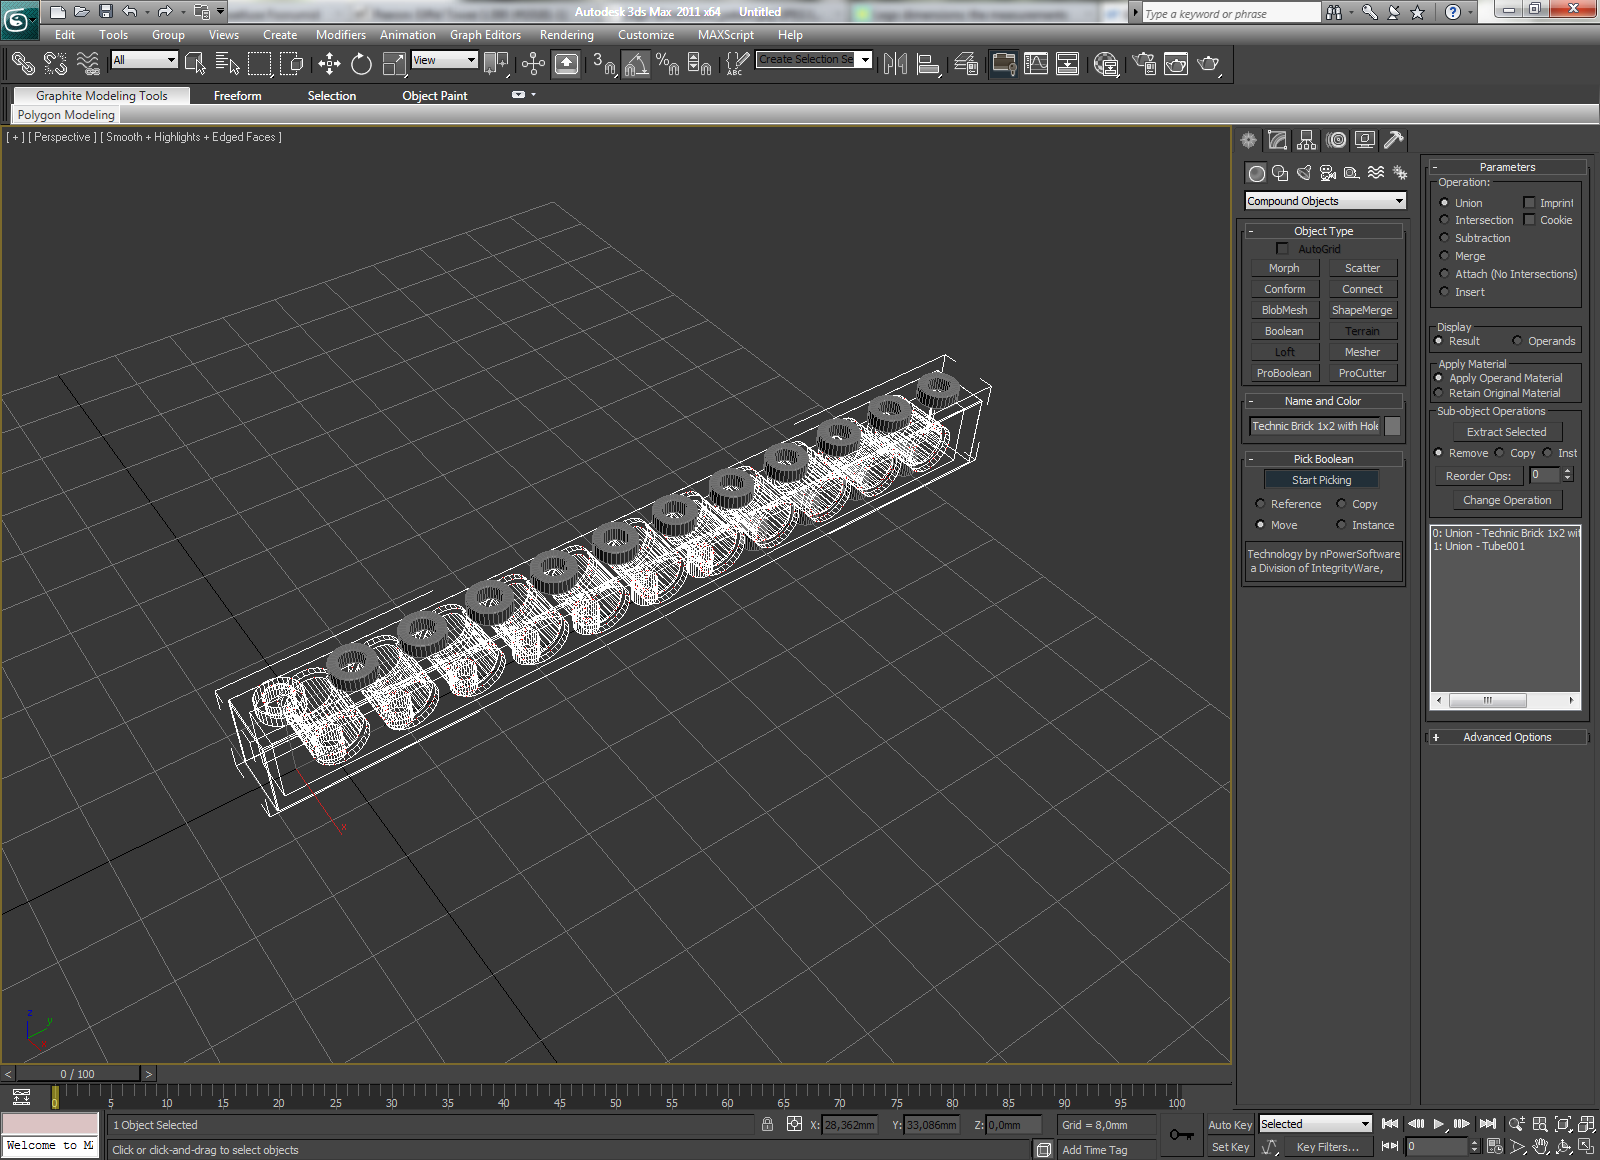Image resolution: width=1600 pixels, height=1160 pixels.
Task: Activate the Select and Rotate tool
Action: (361, 64)
